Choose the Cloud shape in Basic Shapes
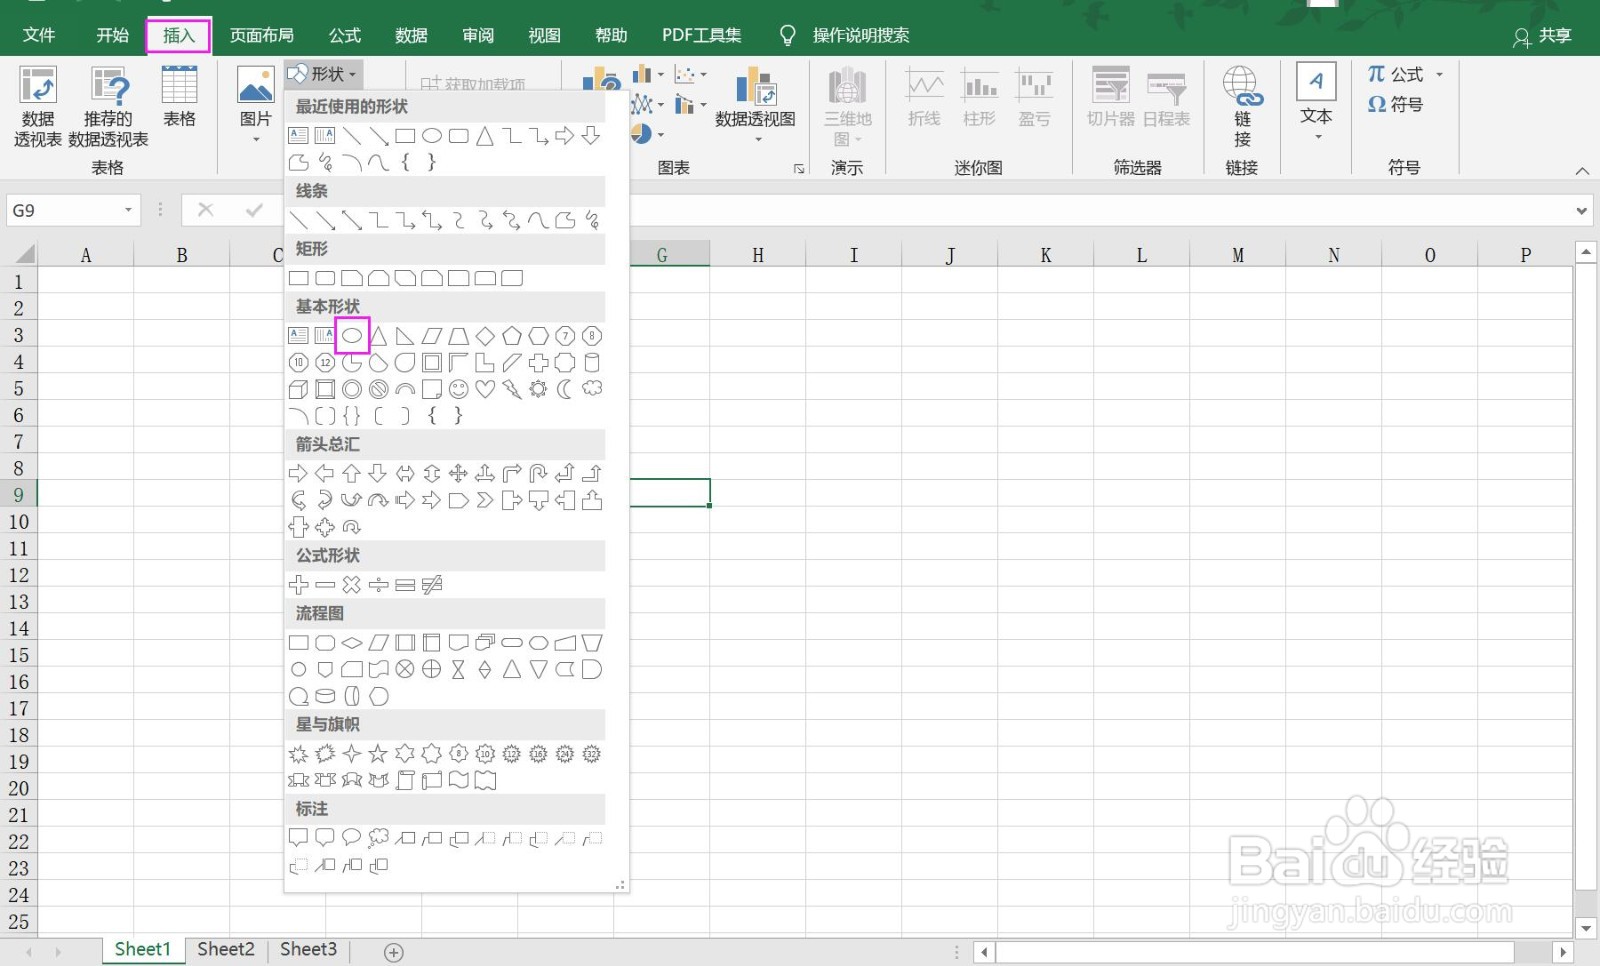Image resolution: width=1600 pixels, height=966 pixels. coord(592,389)
